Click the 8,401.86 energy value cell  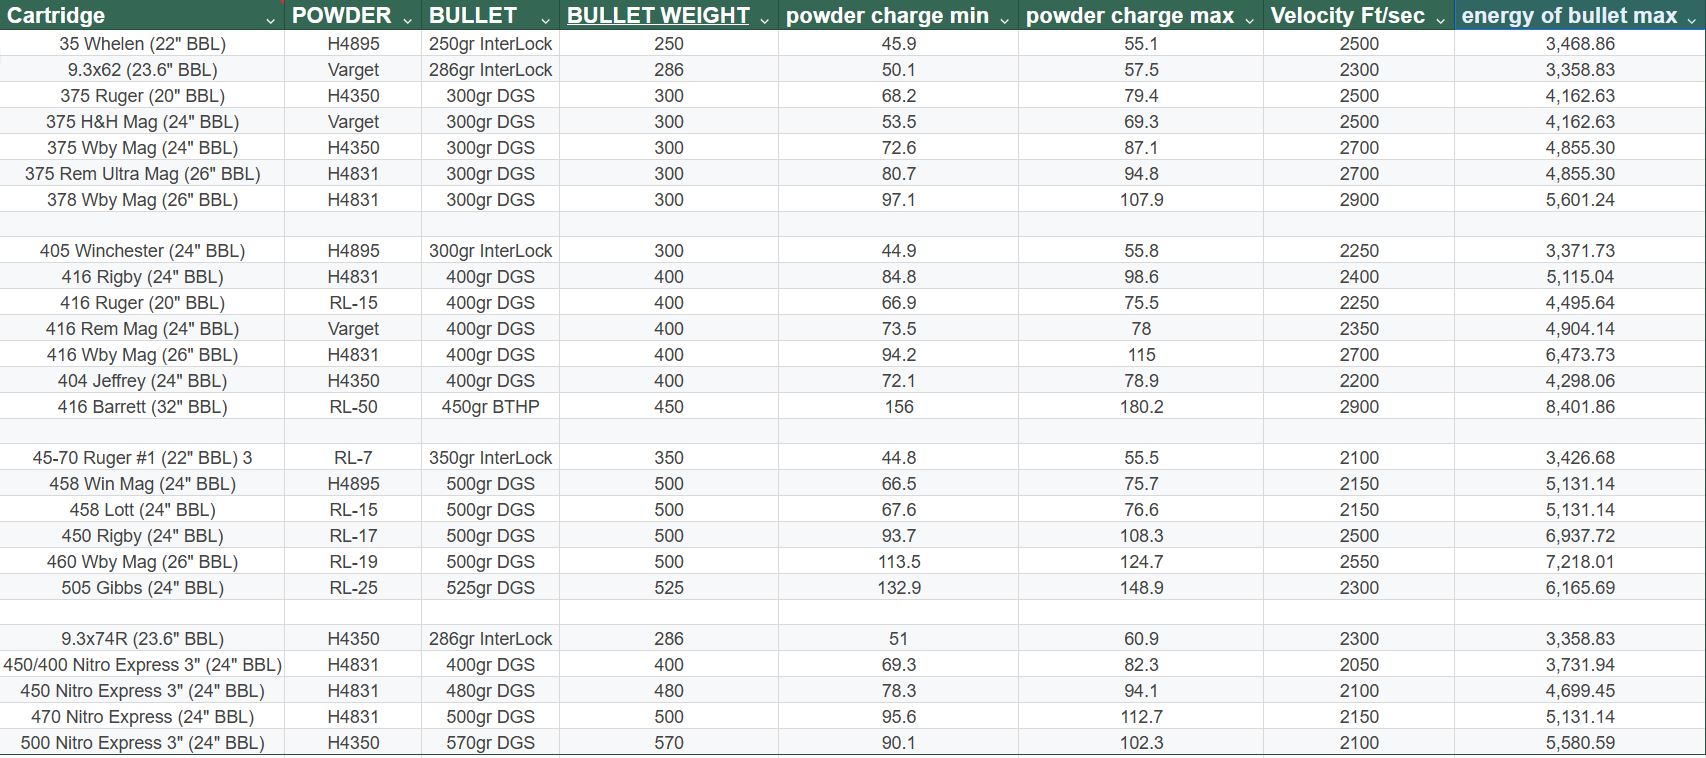[x=1579, y=407]
